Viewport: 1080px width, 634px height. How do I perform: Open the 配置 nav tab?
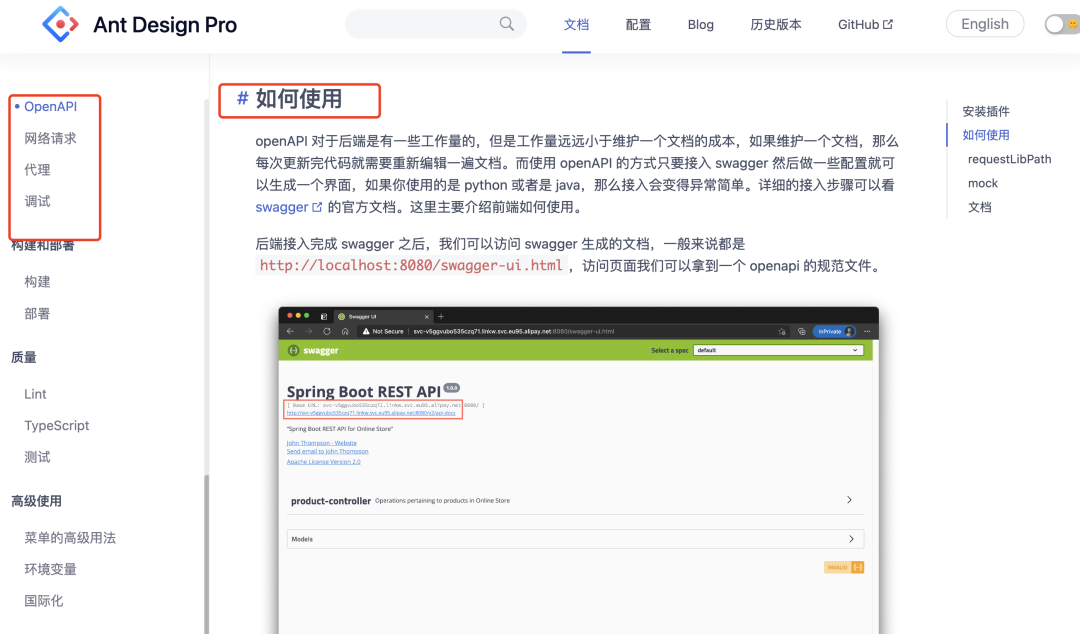click(x=638, y=25)
